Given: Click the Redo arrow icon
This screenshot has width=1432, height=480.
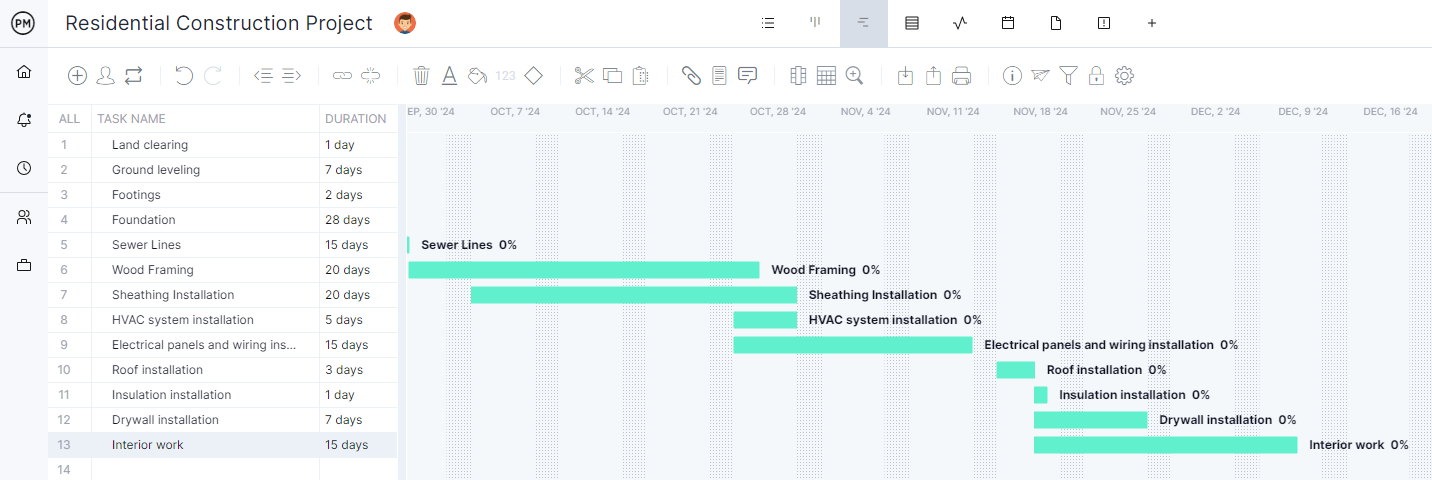Looking at the screenshot, I should (213, 75).
